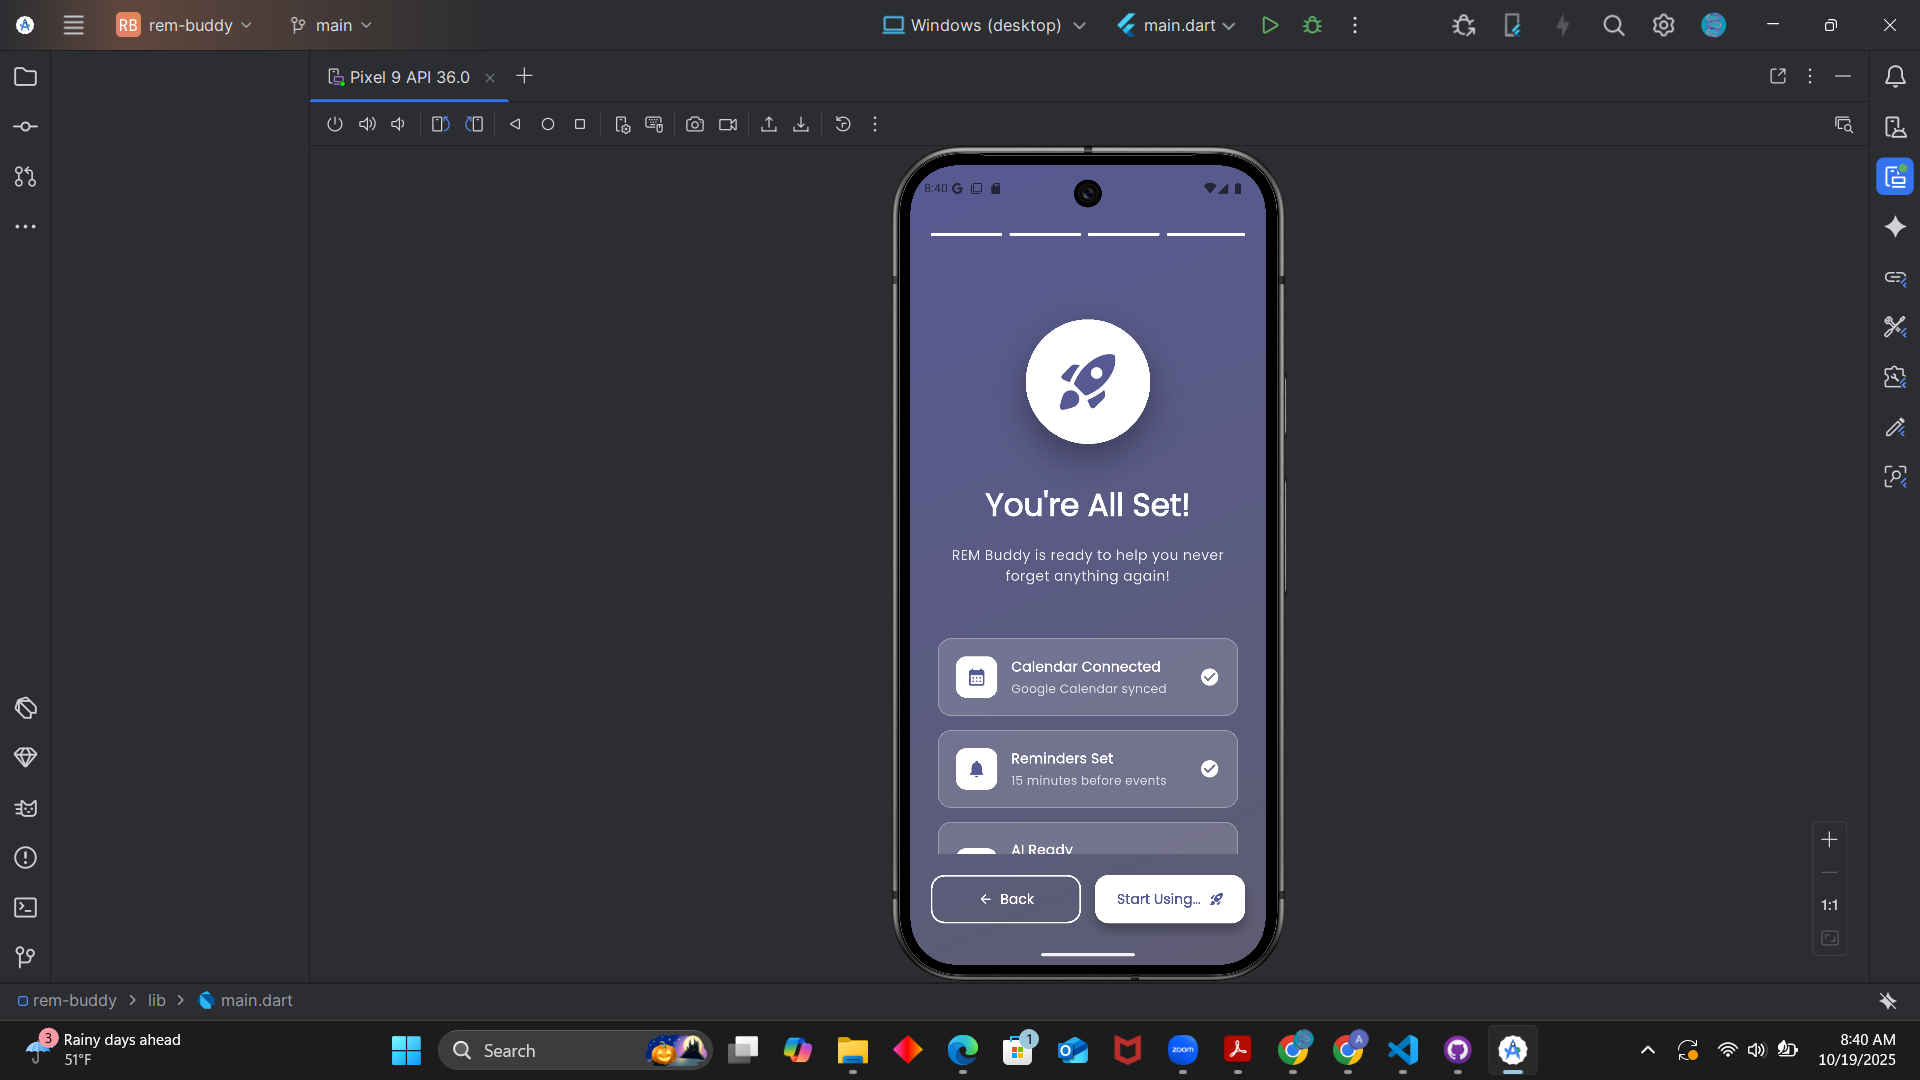
Task: Open the Gemini sparkle tool window
Action: pos(1895,227)
